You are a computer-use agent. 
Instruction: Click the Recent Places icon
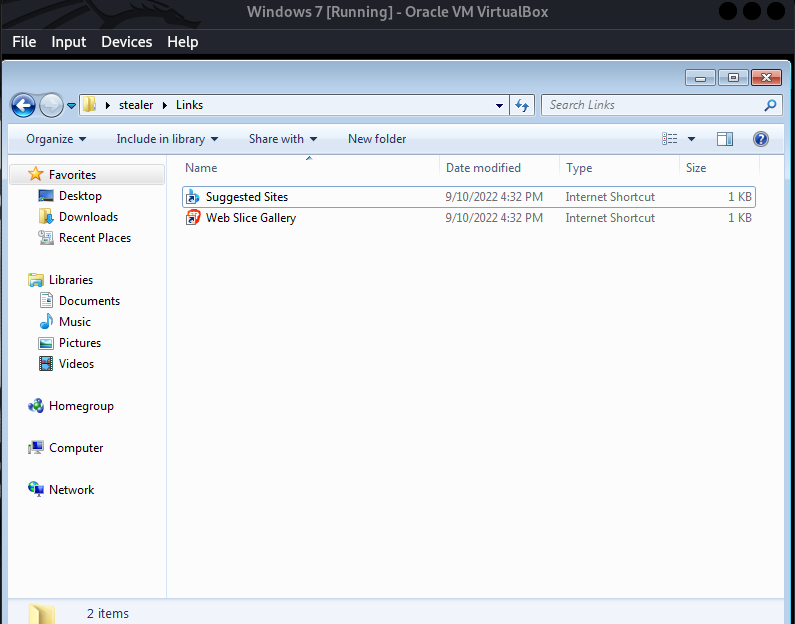click(46, 238)
